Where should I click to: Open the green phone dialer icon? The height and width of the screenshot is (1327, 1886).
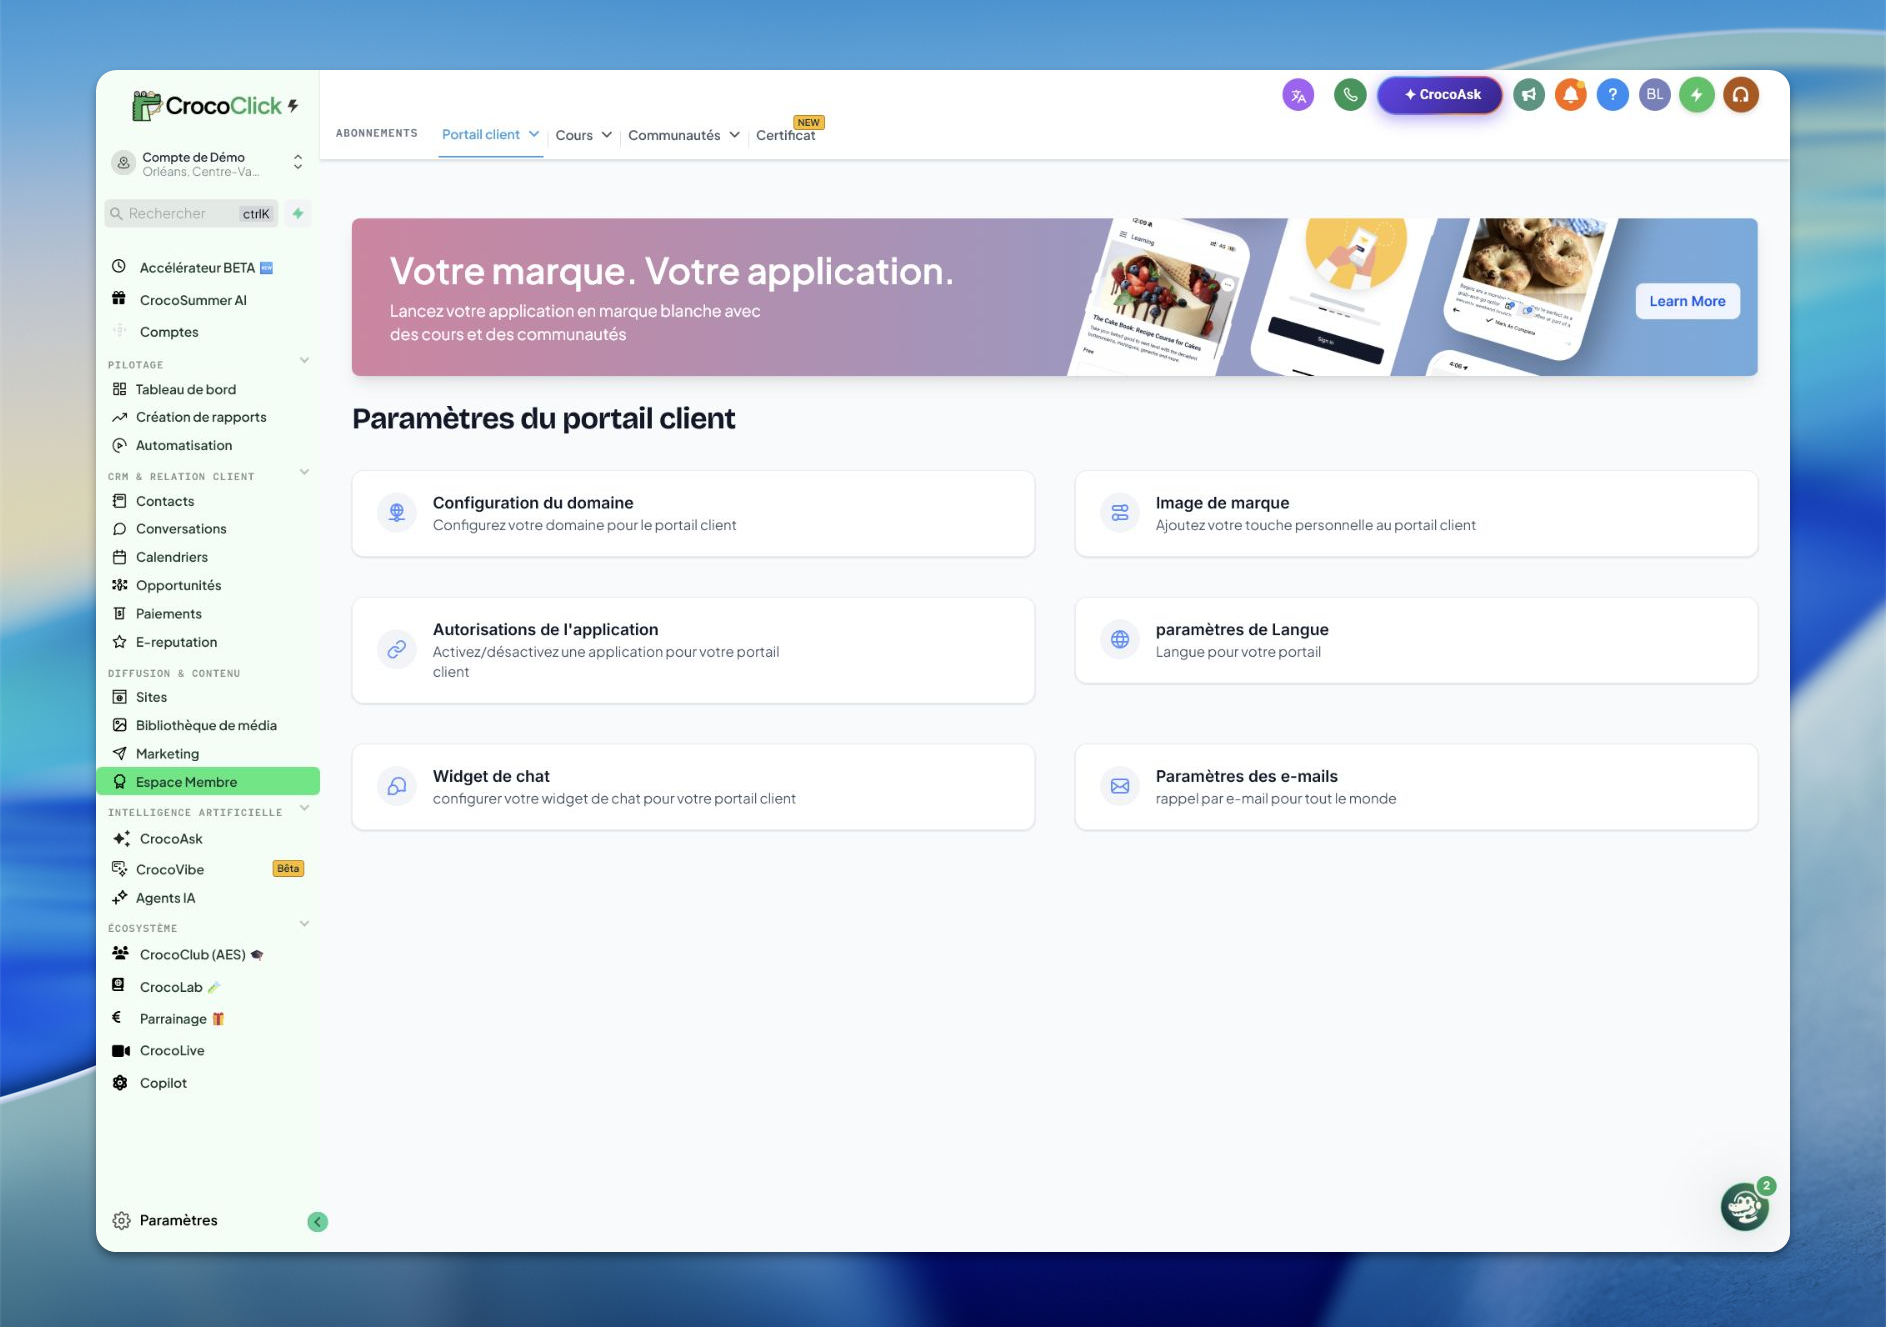1350,95
